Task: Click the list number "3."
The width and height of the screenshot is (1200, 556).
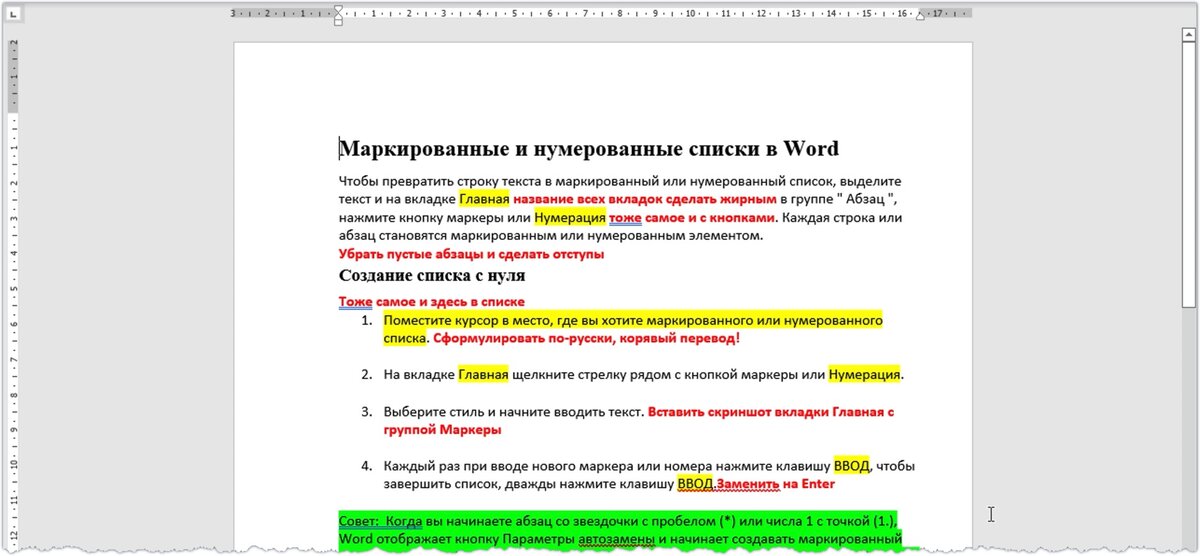Action: pyautogui.click(x=366, y=412)
